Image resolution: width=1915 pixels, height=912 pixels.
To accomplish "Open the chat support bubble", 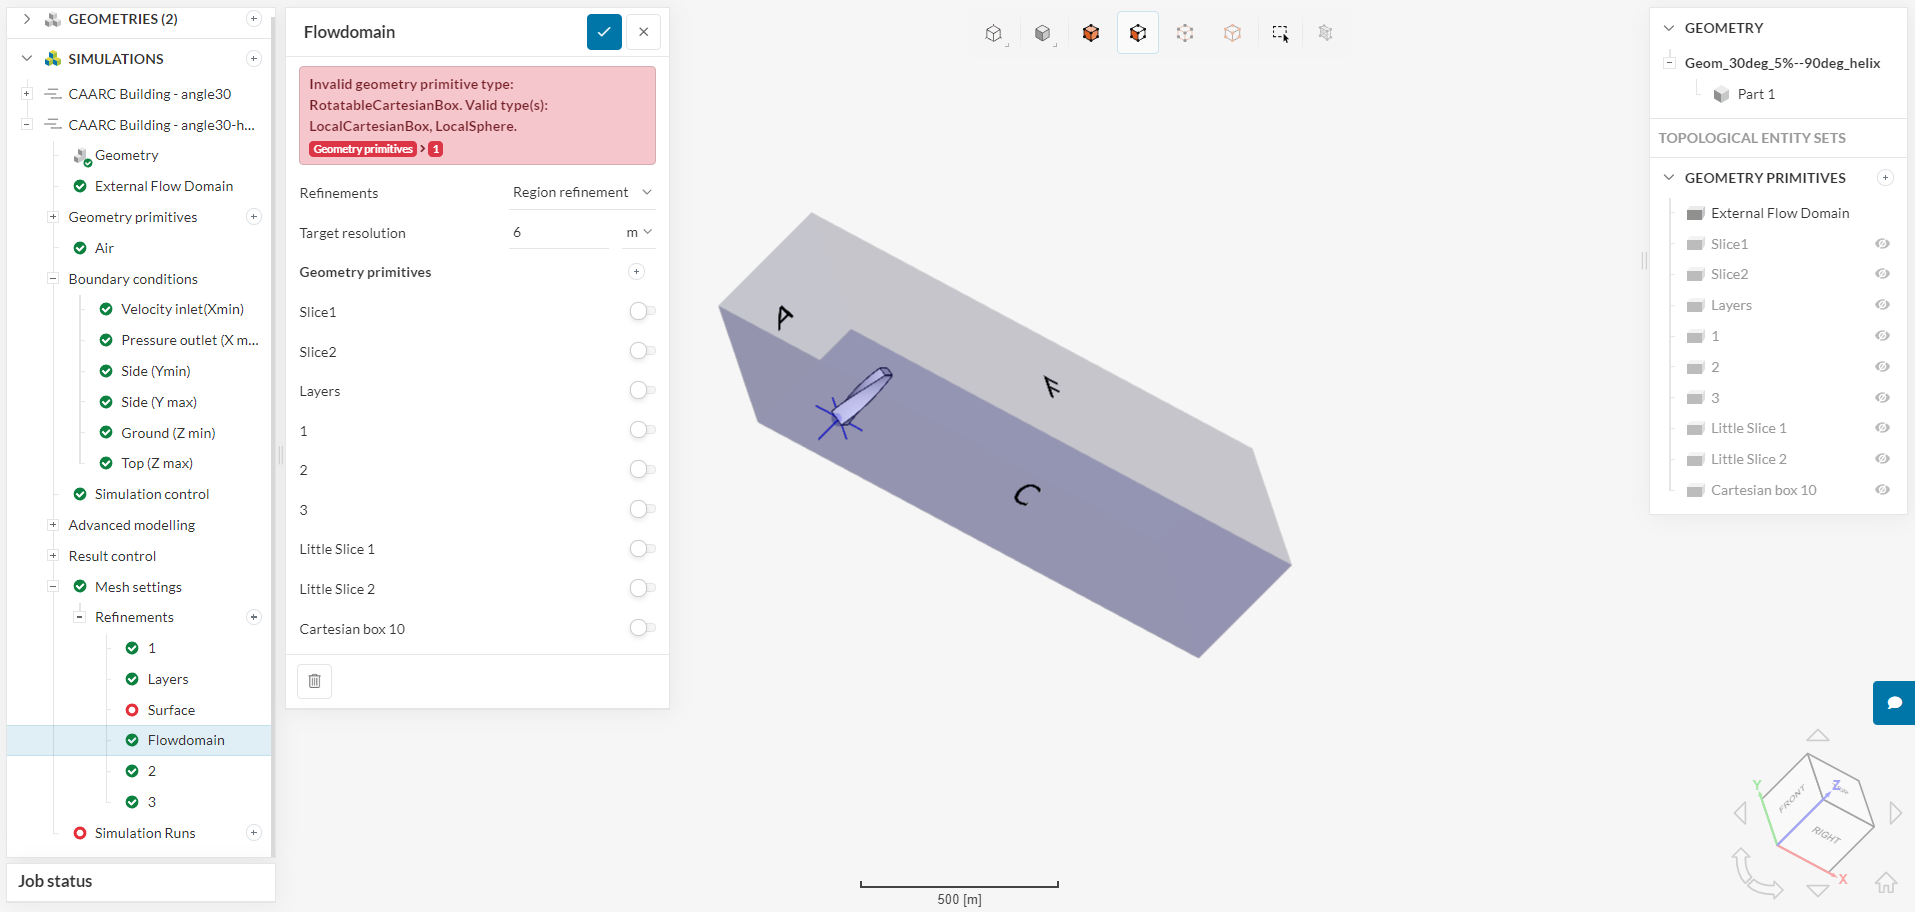I will point(1894,703).
